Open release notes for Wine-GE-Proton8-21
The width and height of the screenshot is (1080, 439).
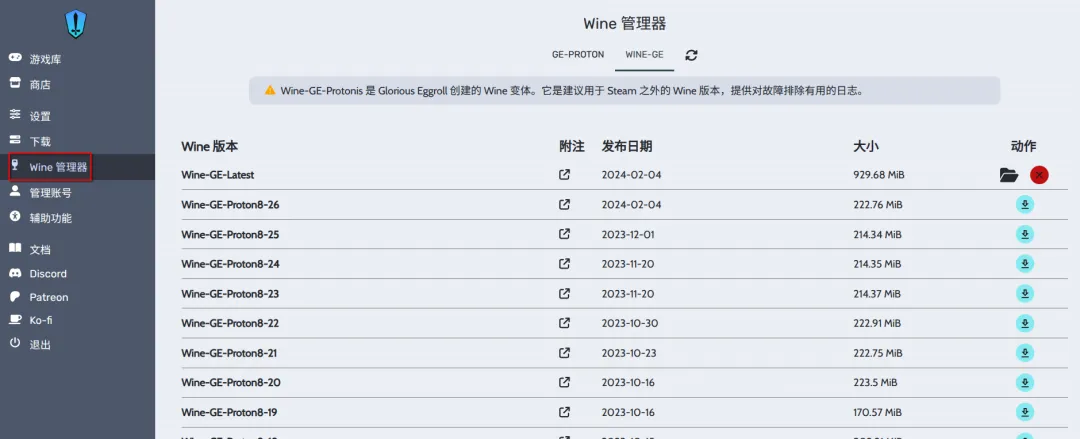tap(565, 353)
